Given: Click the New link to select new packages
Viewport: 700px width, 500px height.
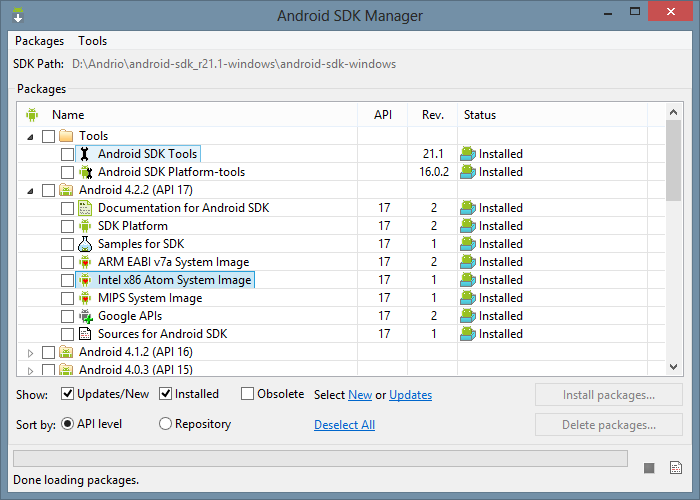Looking at the screenshot, I should [360, 395].
